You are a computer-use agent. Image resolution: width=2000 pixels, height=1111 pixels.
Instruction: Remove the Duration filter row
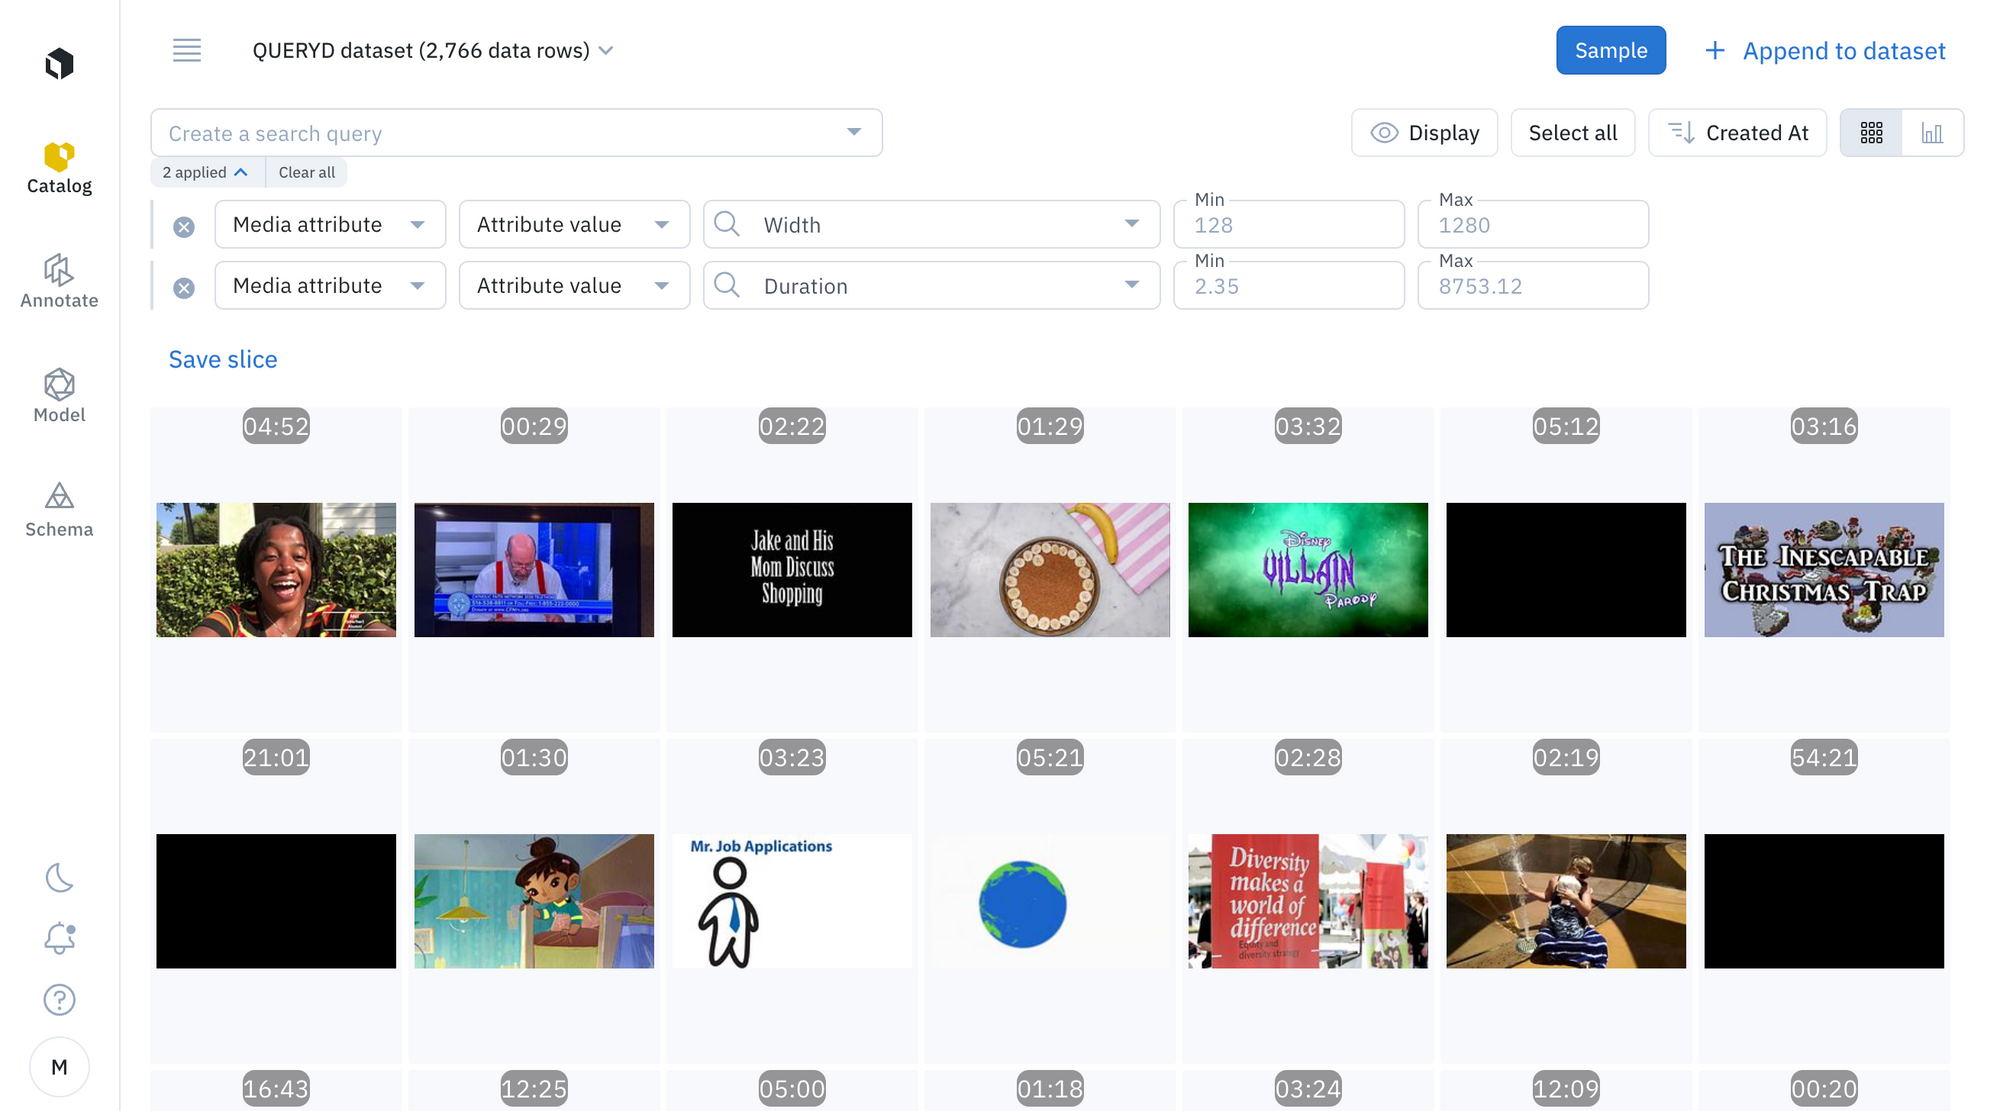tap(184, 288)
